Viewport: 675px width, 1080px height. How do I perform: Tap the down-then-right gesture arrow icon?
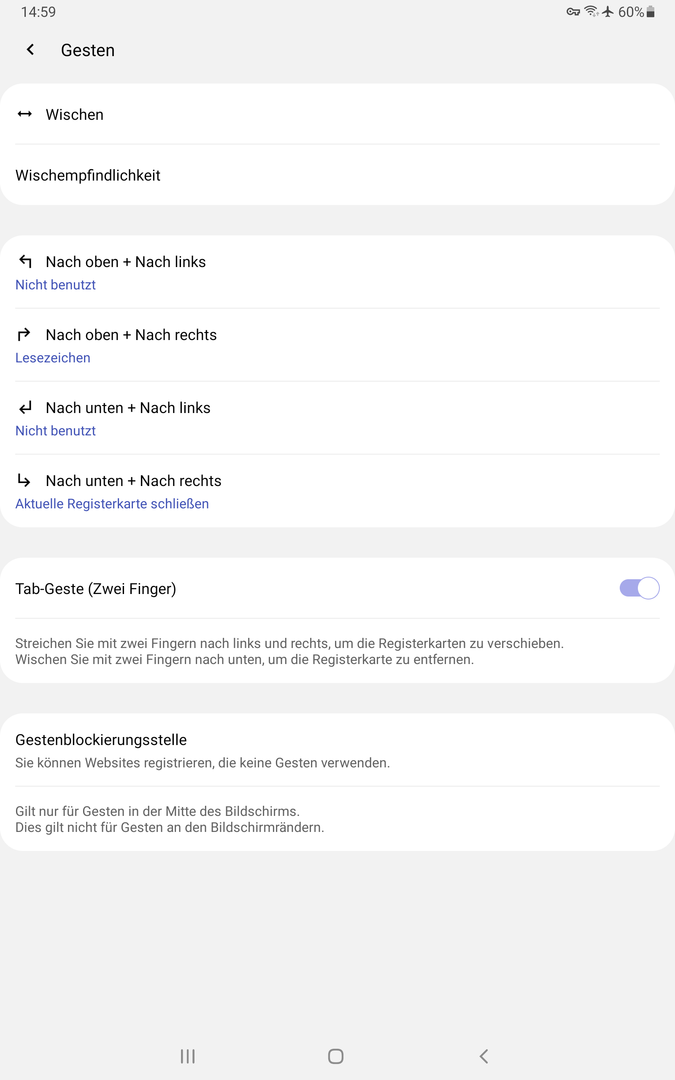(25, 480)
